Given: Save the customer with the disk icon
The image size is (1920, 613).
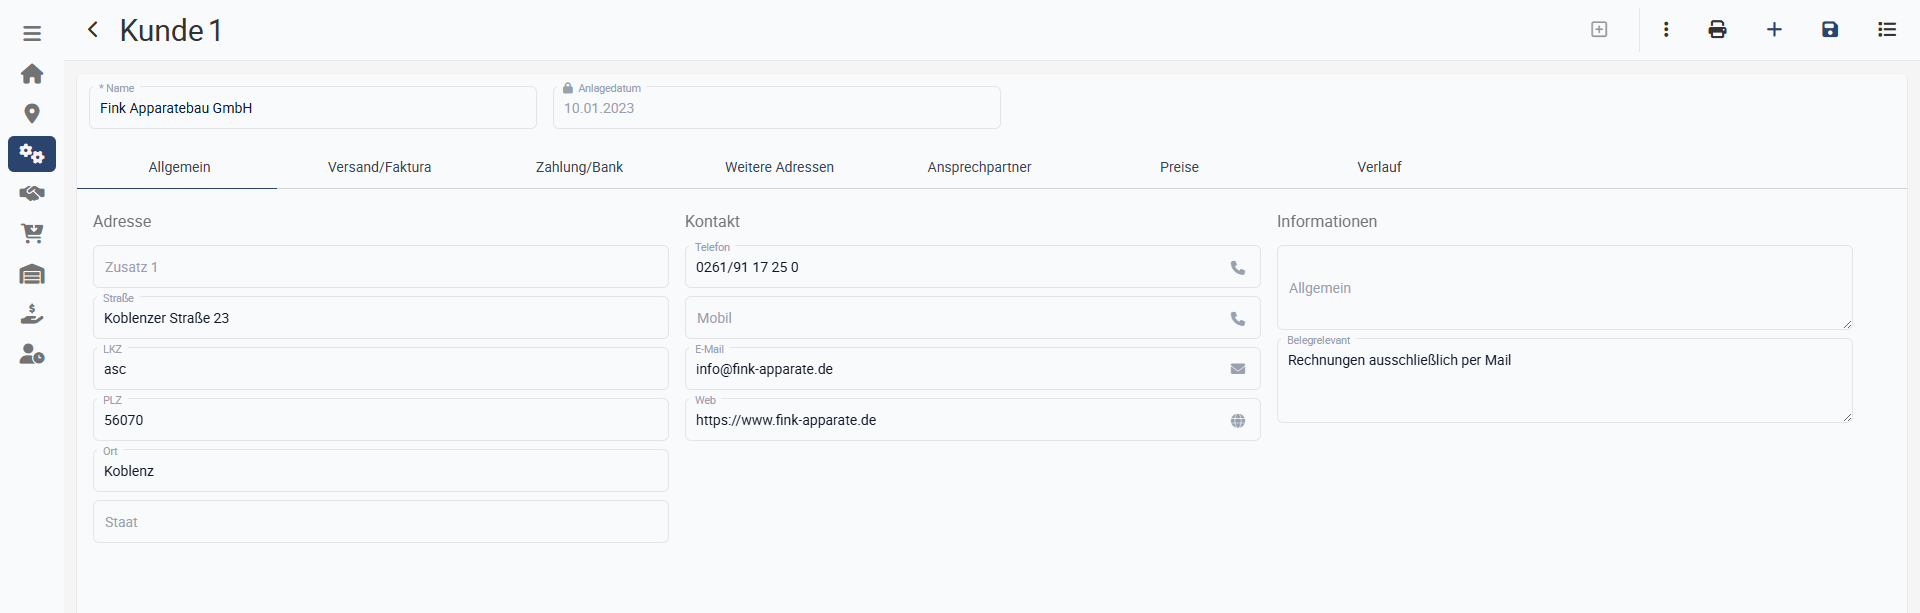Looking at the screenshot, I should (1830, 30).
